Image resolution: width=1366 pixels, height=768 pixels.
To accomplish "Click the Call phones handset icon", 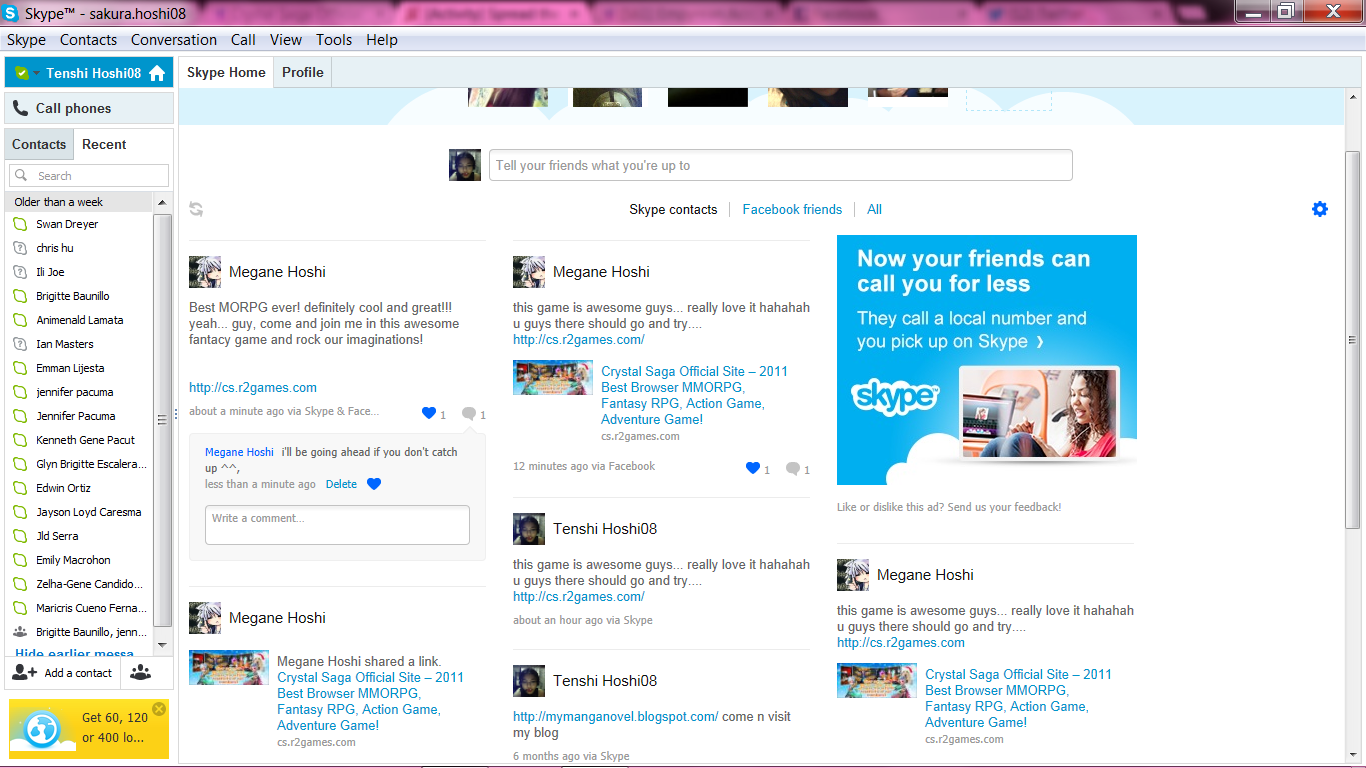I will [x=20, y=108].
